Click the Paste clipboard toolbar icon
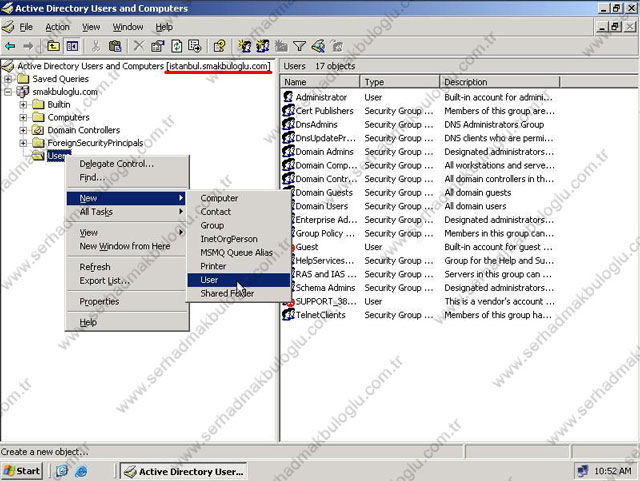Screen dimensions: 640x481 115,46
